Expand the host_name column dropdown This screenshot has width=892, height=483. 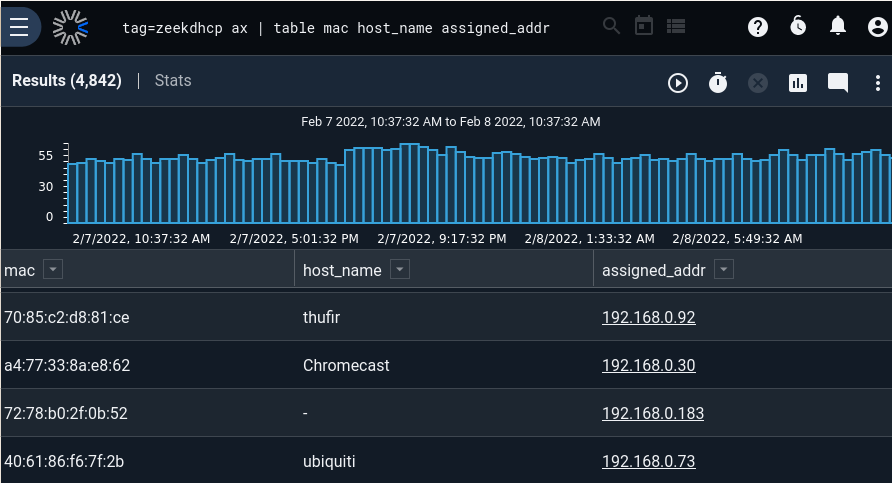pyautogui.click(x=399, y=269)
